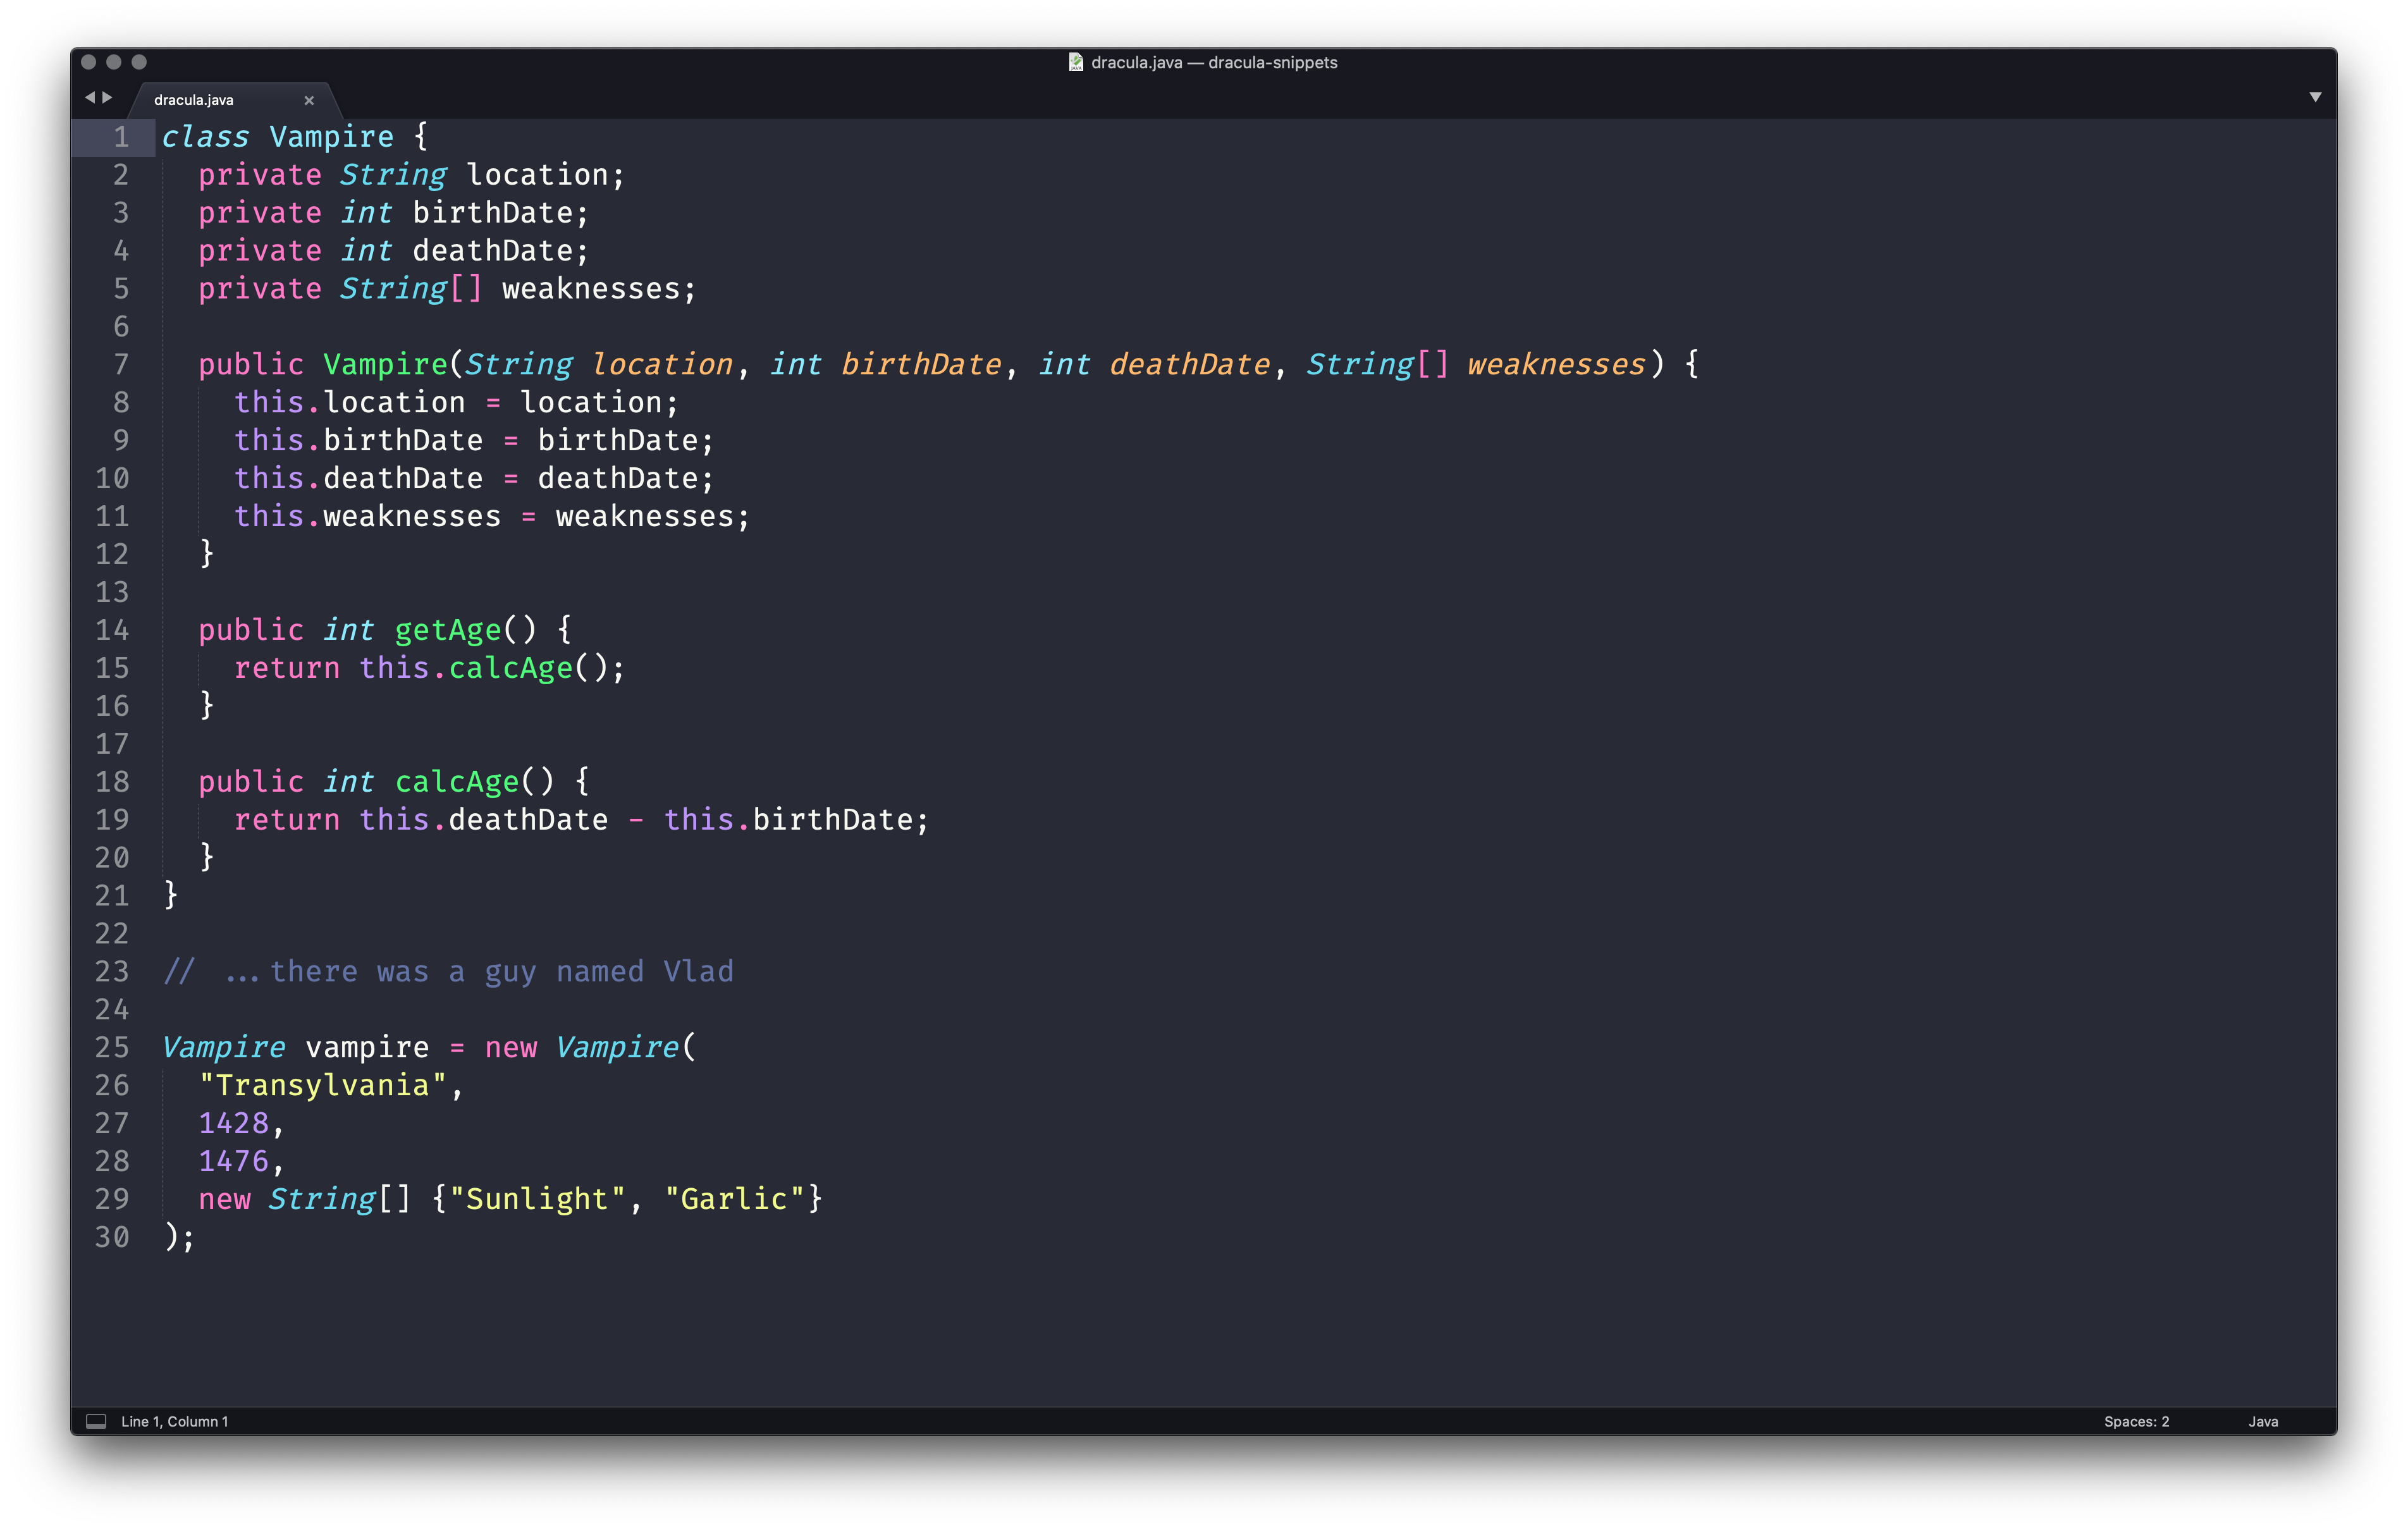This screenshot has width=2408, height=1529.
Task: Click the red close window button
Action: click(88, 62)
